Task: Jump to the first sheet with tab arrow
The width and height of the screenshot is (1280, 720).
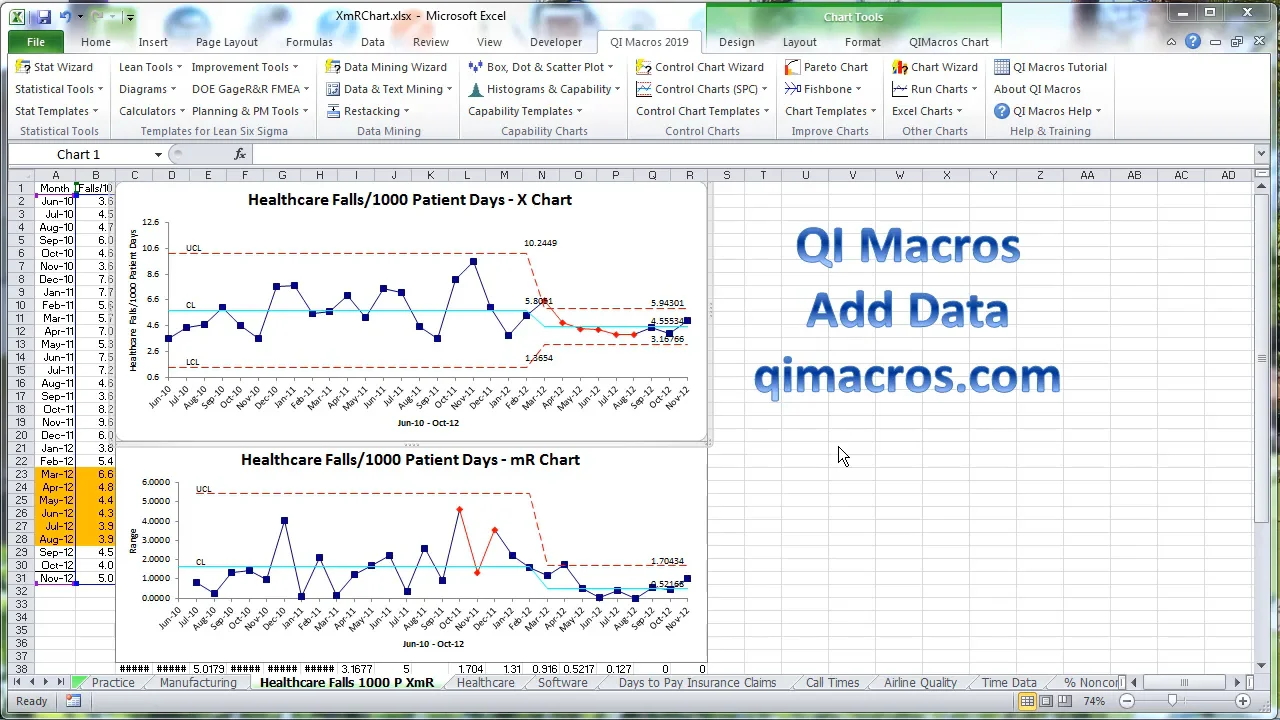Action: click(16, 682)
